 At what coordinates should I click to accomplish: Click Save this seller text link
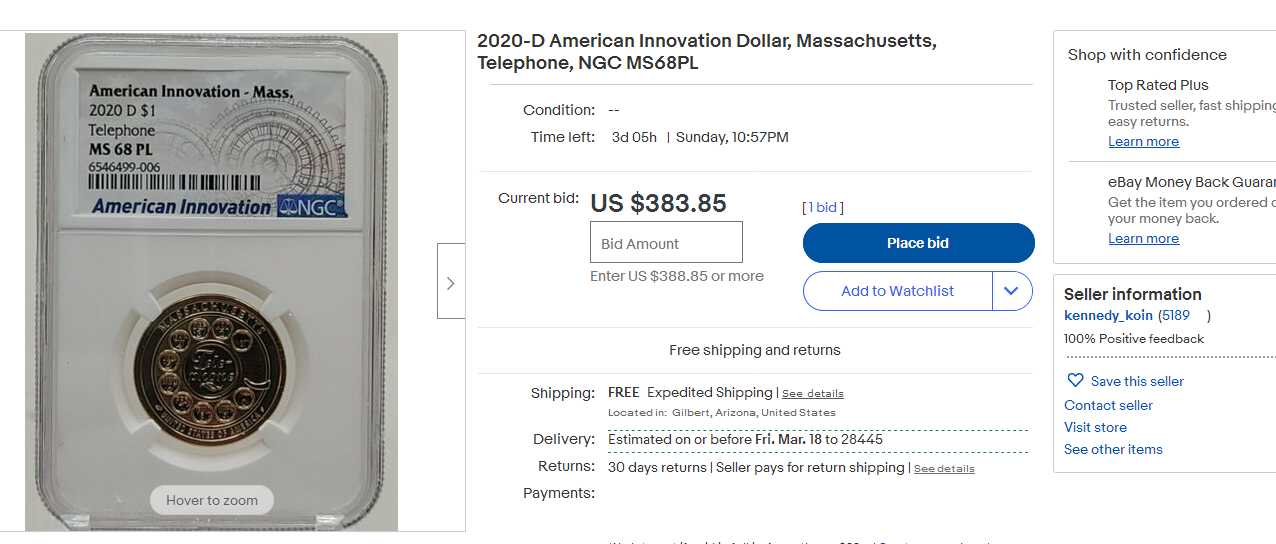[1137, 381]
